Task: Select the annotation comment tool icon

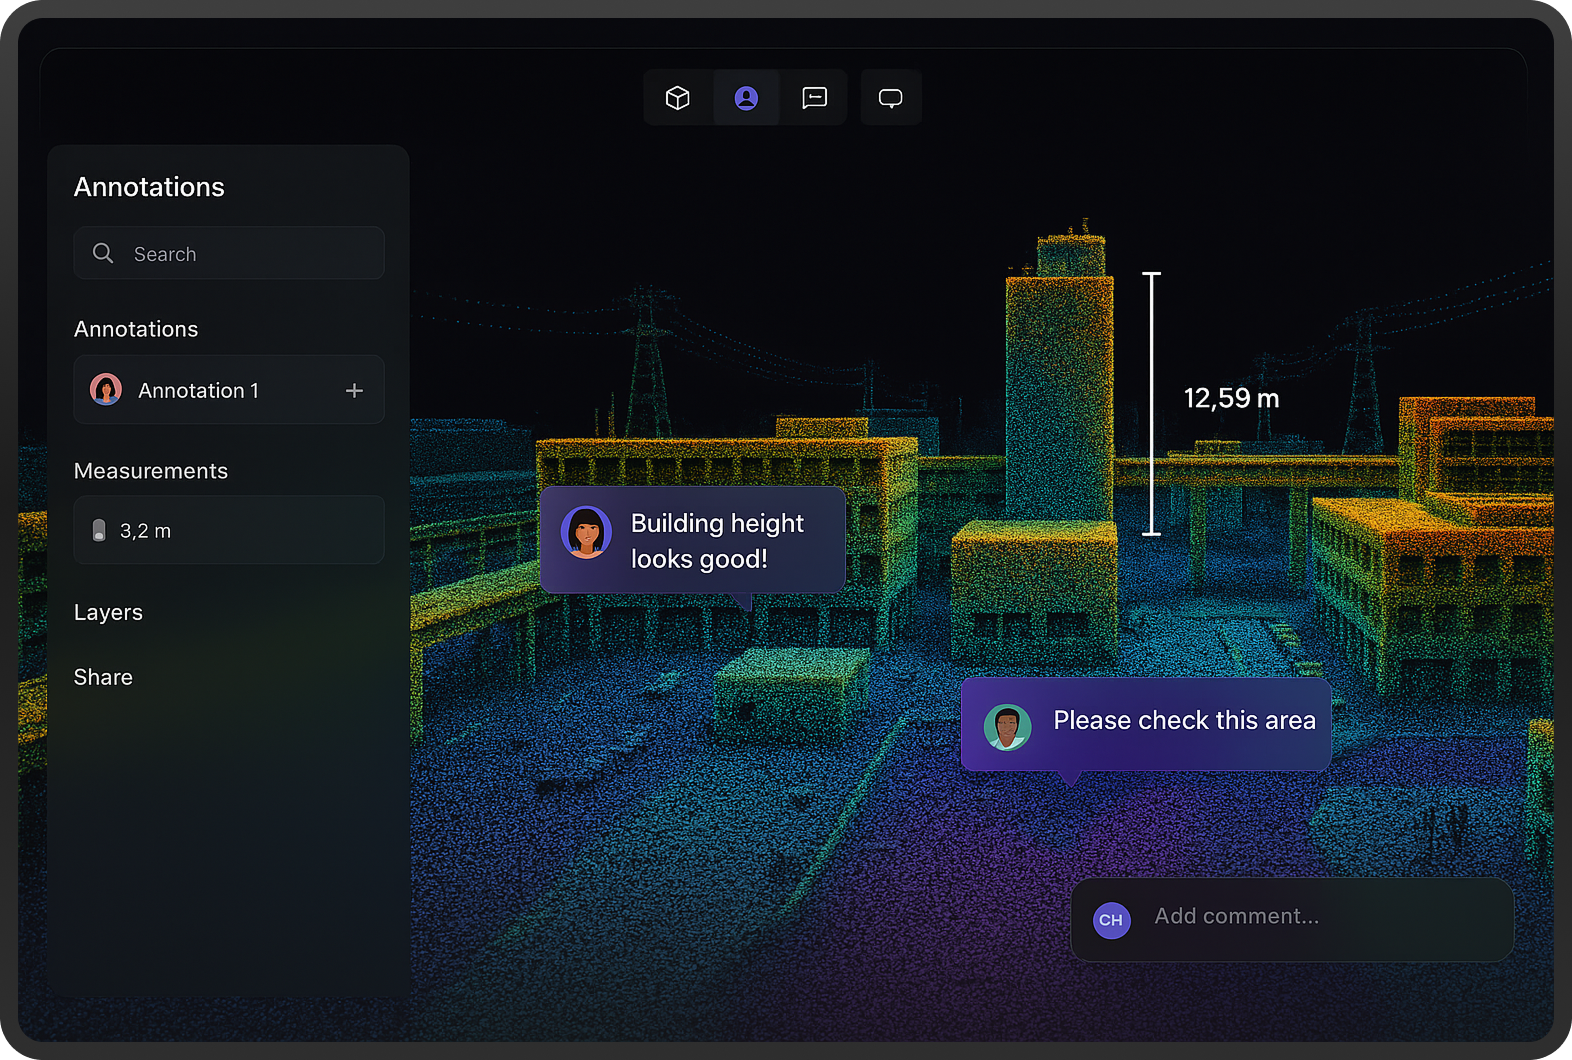Action: 815,98
